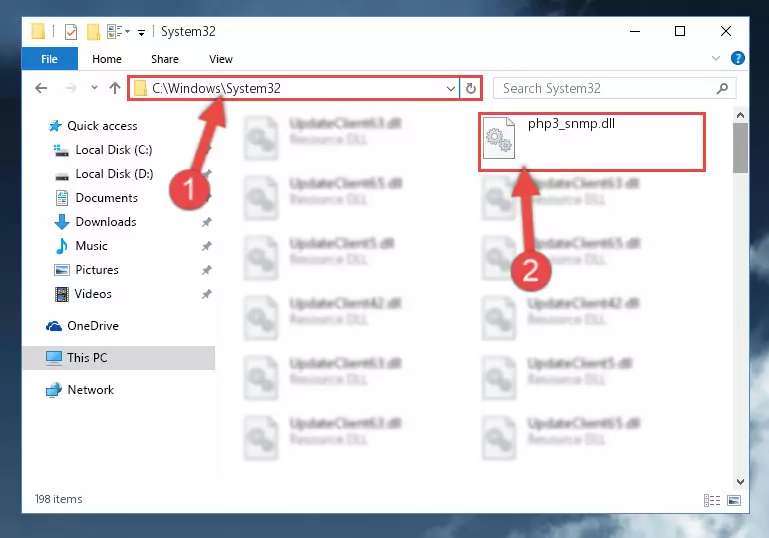The height and width of the screenshot is (538, 769).
Task: Open the Recent locations dropdown
Action: 94,88
